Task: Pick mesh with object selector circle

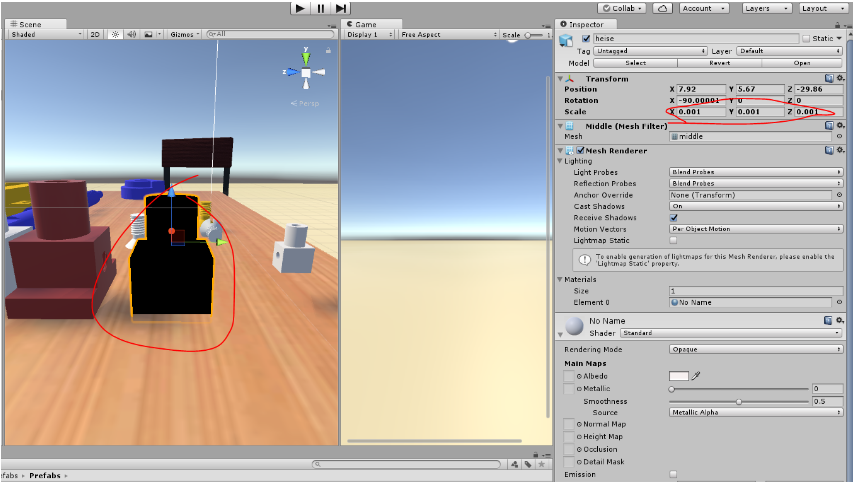Action: [839, 136]
